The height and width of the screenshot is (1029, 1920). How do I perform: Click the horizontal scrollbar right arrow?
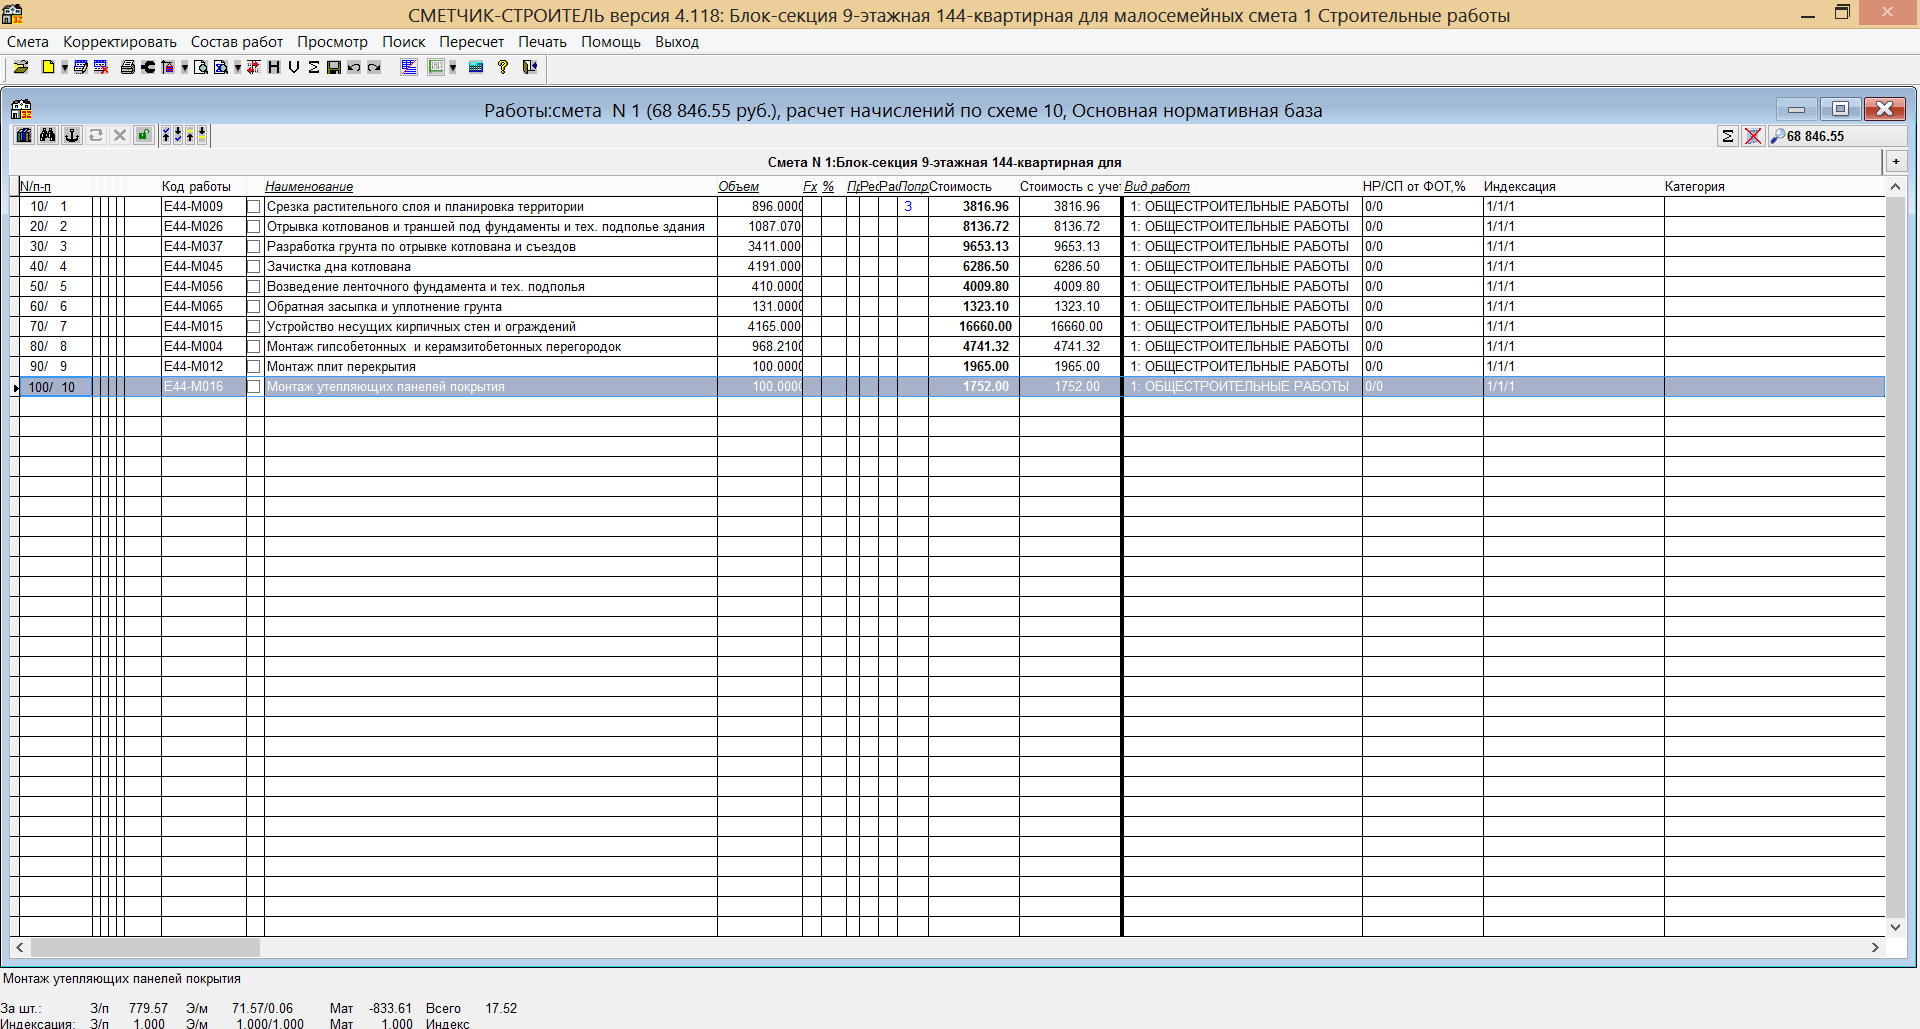point(1875,947)
